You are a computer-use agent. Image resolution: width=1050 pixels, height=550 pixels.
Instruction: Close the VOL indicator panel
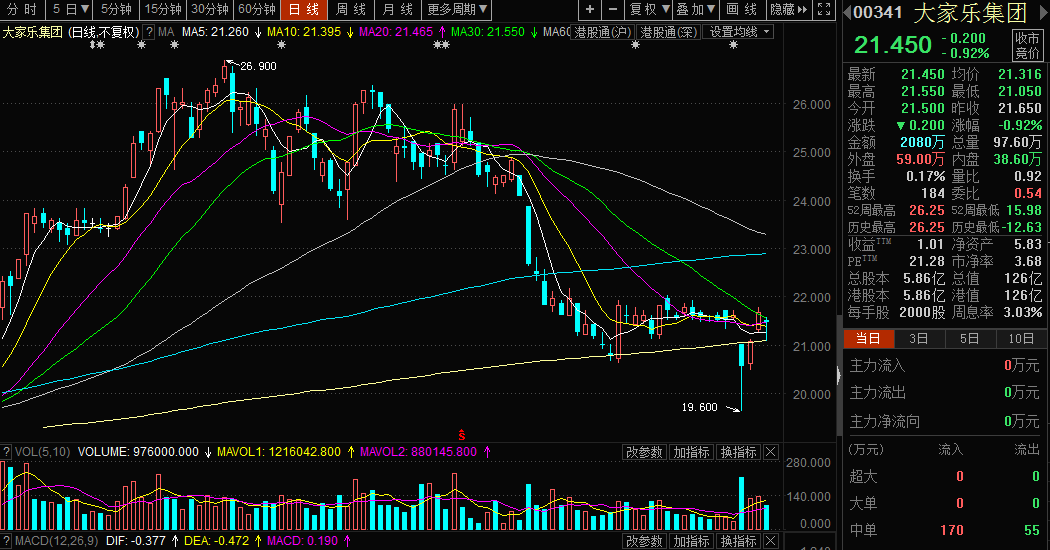(771, 453)
